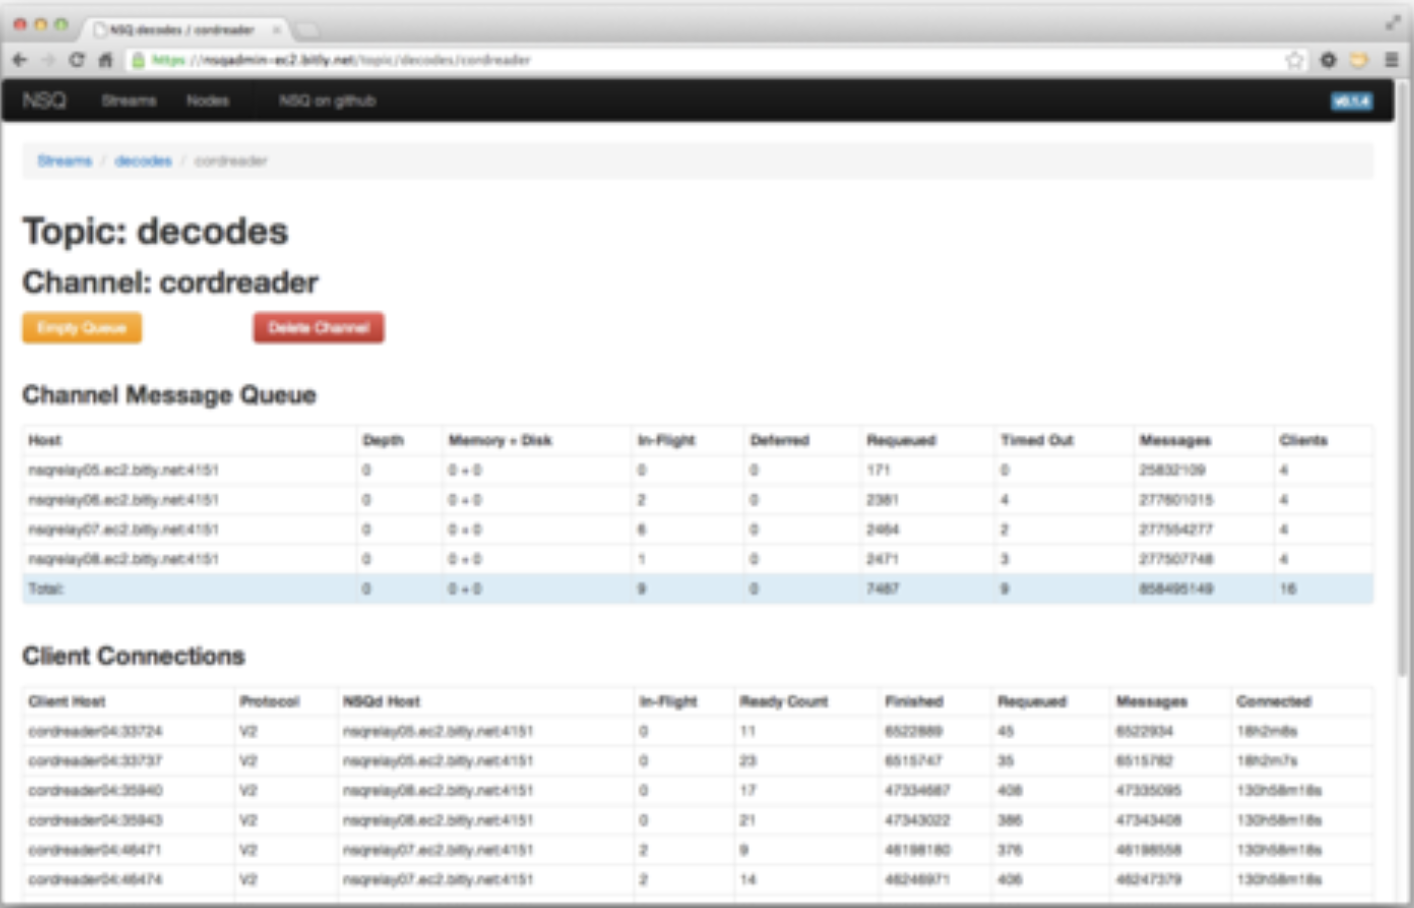The height and width of the screenshot is (908, 1414).
Task: Select nsqrelay07 host in Channel Message Queue
Action: pos(124,529)
